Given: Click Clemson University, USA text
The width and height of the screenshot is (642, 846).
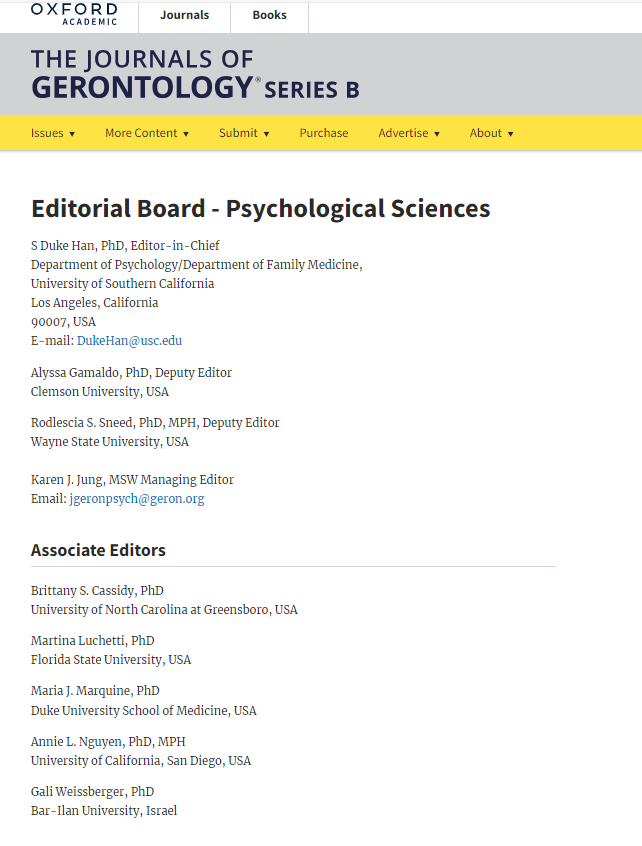Looking at the screenshot, I should (x=100, y=392).
